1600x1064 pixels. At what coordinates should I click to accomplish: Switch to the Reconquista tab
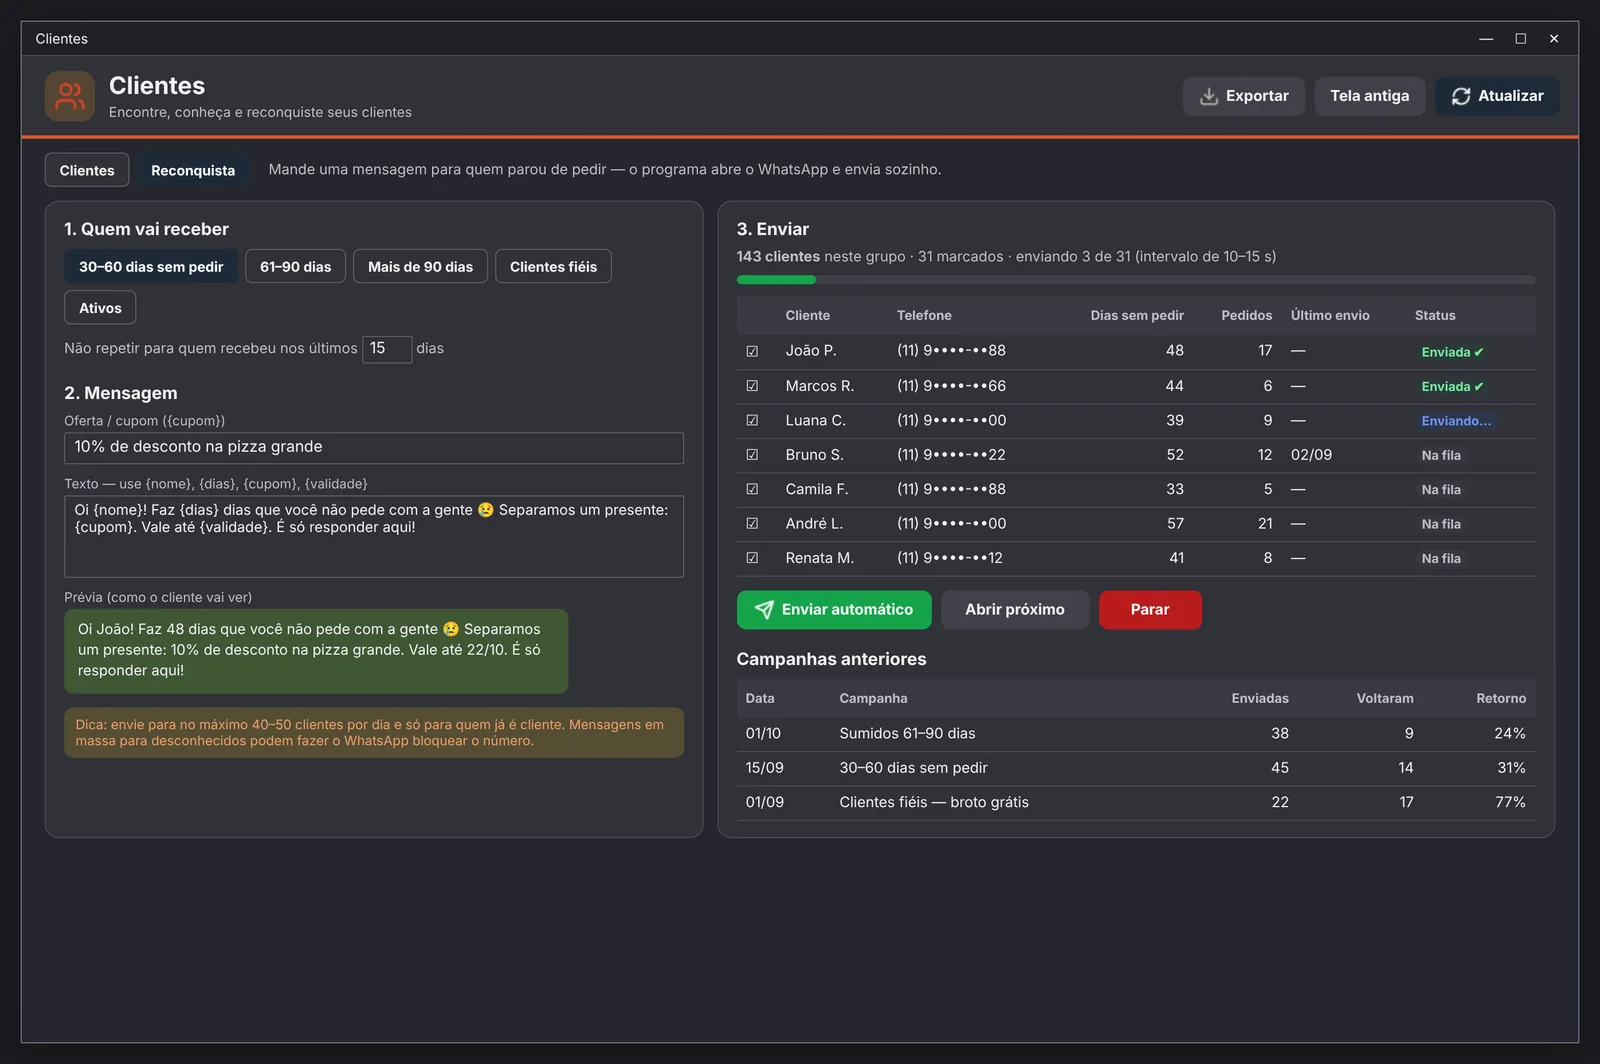pos(193,170)
